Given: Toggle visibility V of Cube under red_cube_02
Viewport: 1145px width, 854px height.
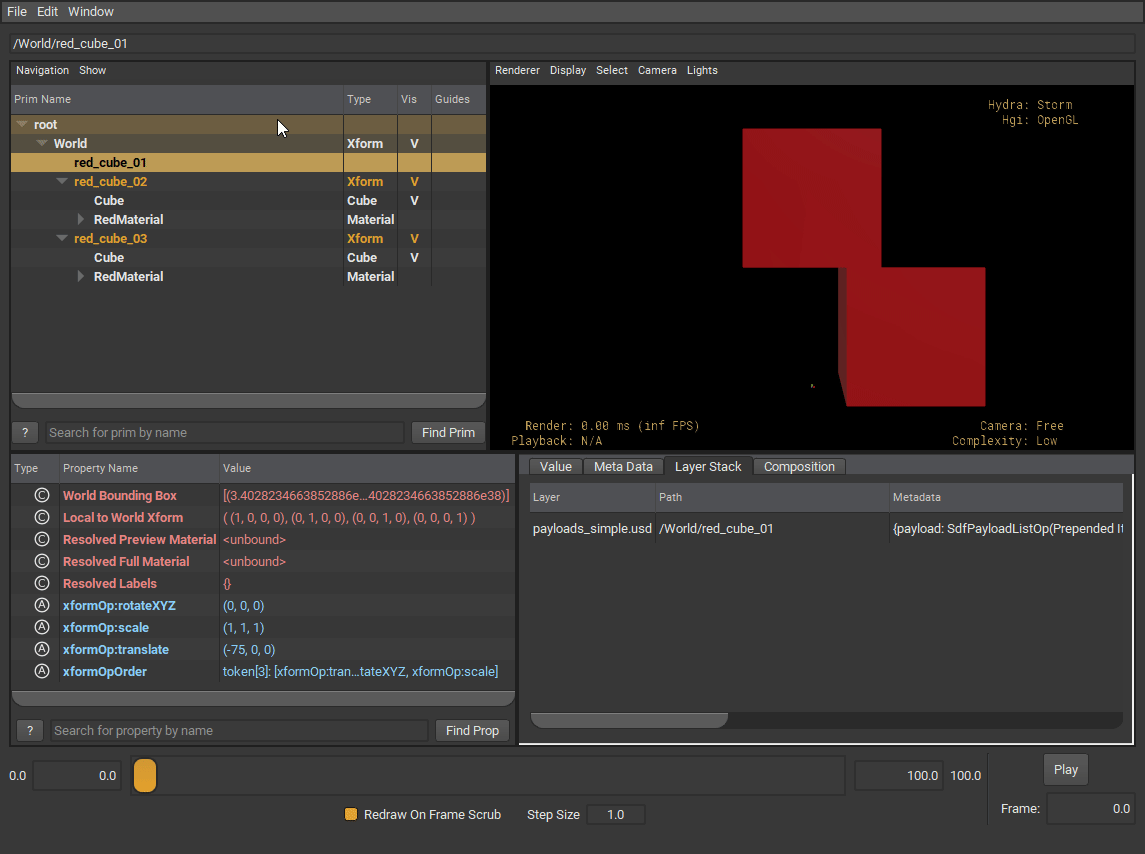Looking at the screenshot, I should click(x=414, y=201).
